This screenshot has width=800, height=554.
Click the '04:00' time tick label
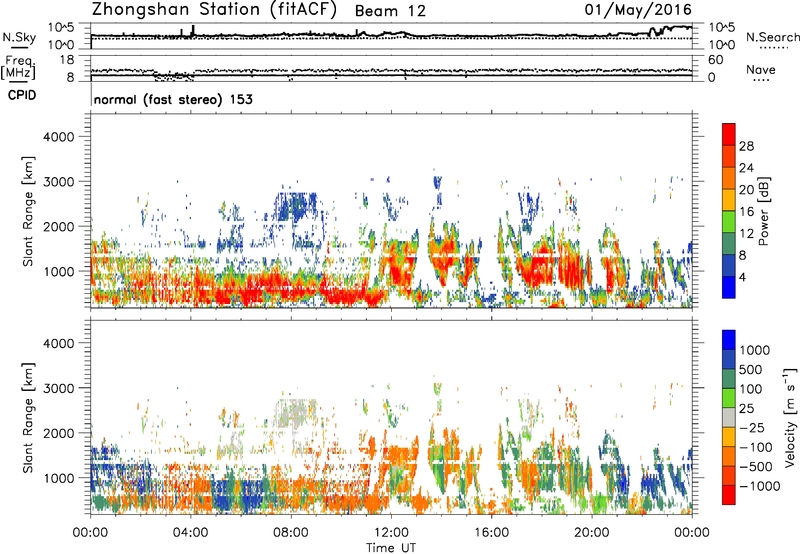(190, 533)
